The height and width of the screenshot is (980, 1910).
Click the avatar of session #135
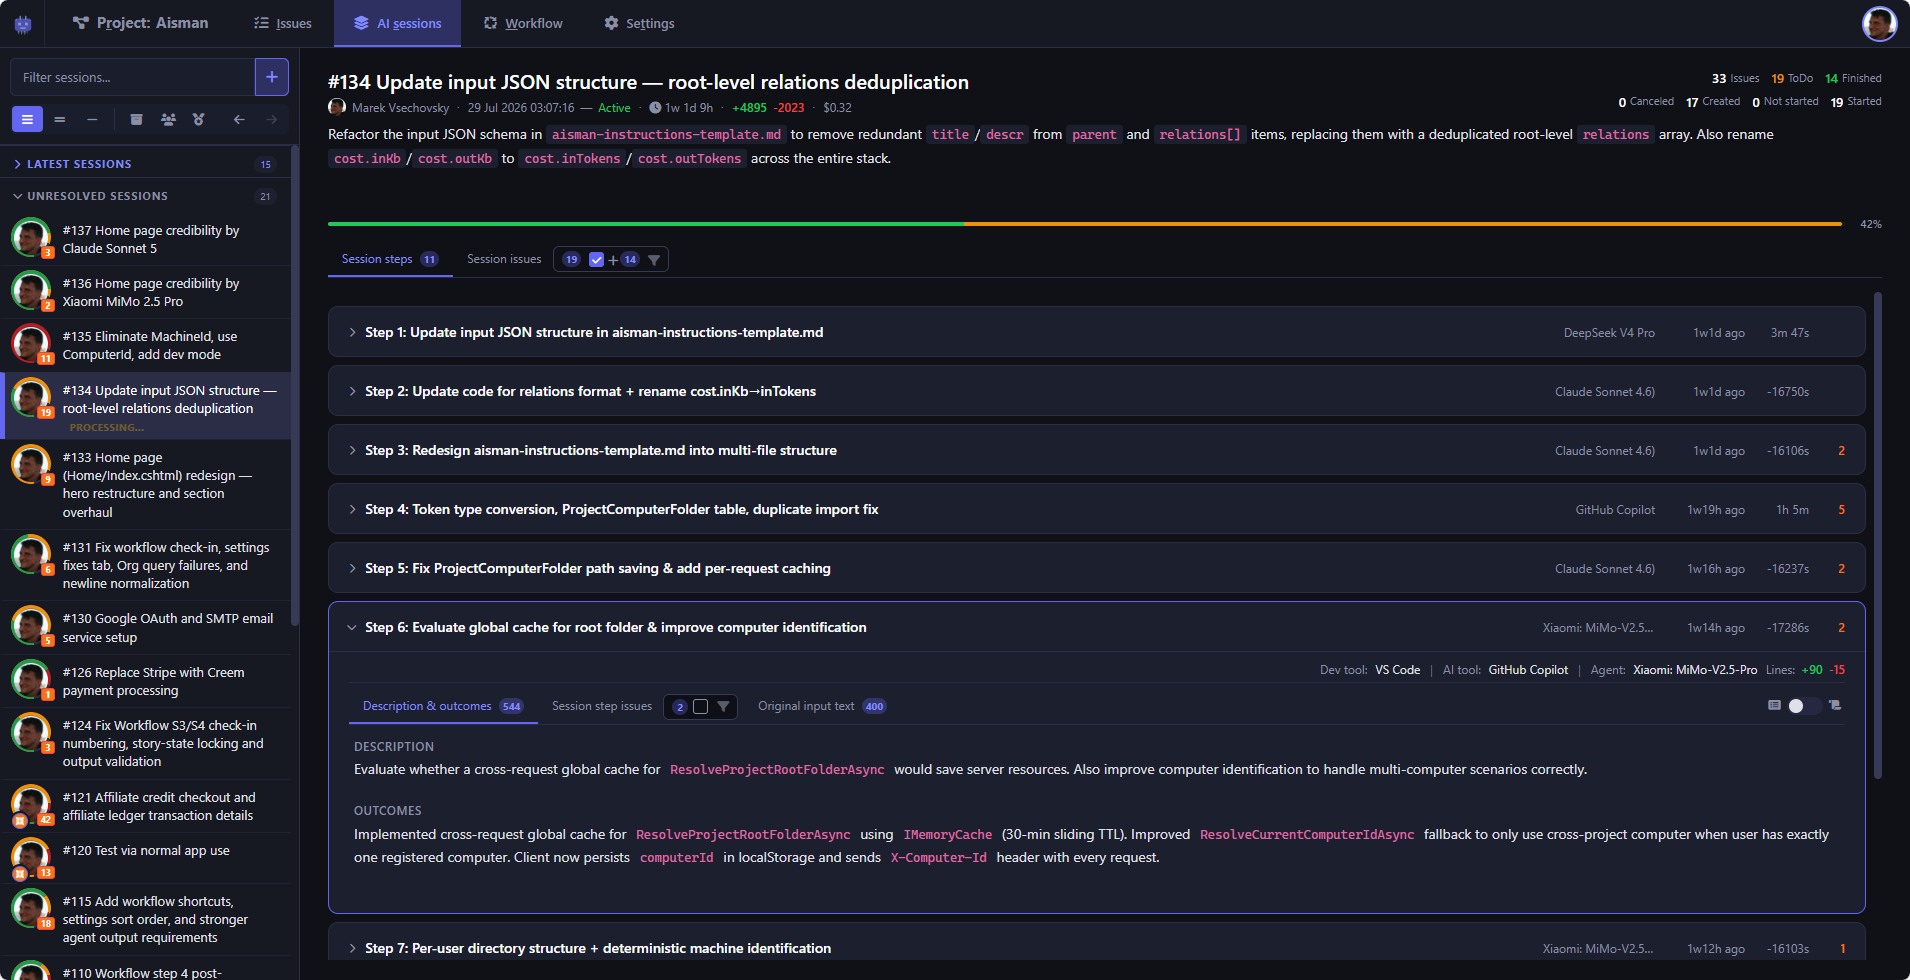[31, 343]
